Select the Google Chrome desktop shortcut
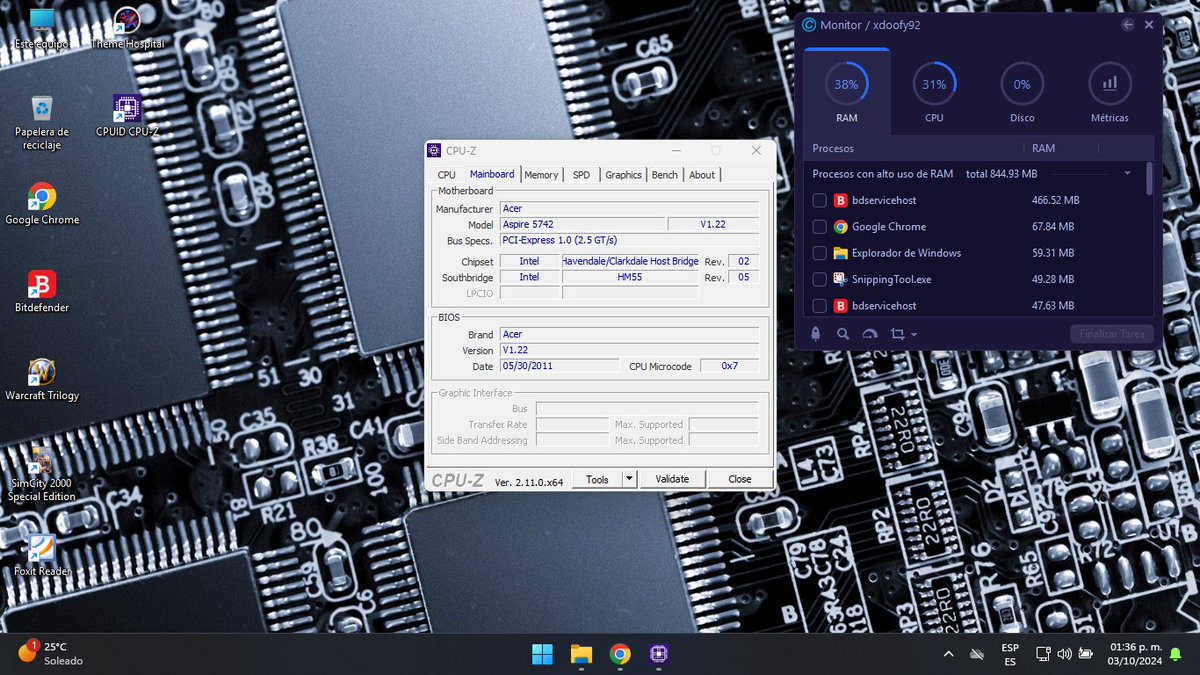The width and height of the screenshot is (1200, 675). click(x=42, y=203)
